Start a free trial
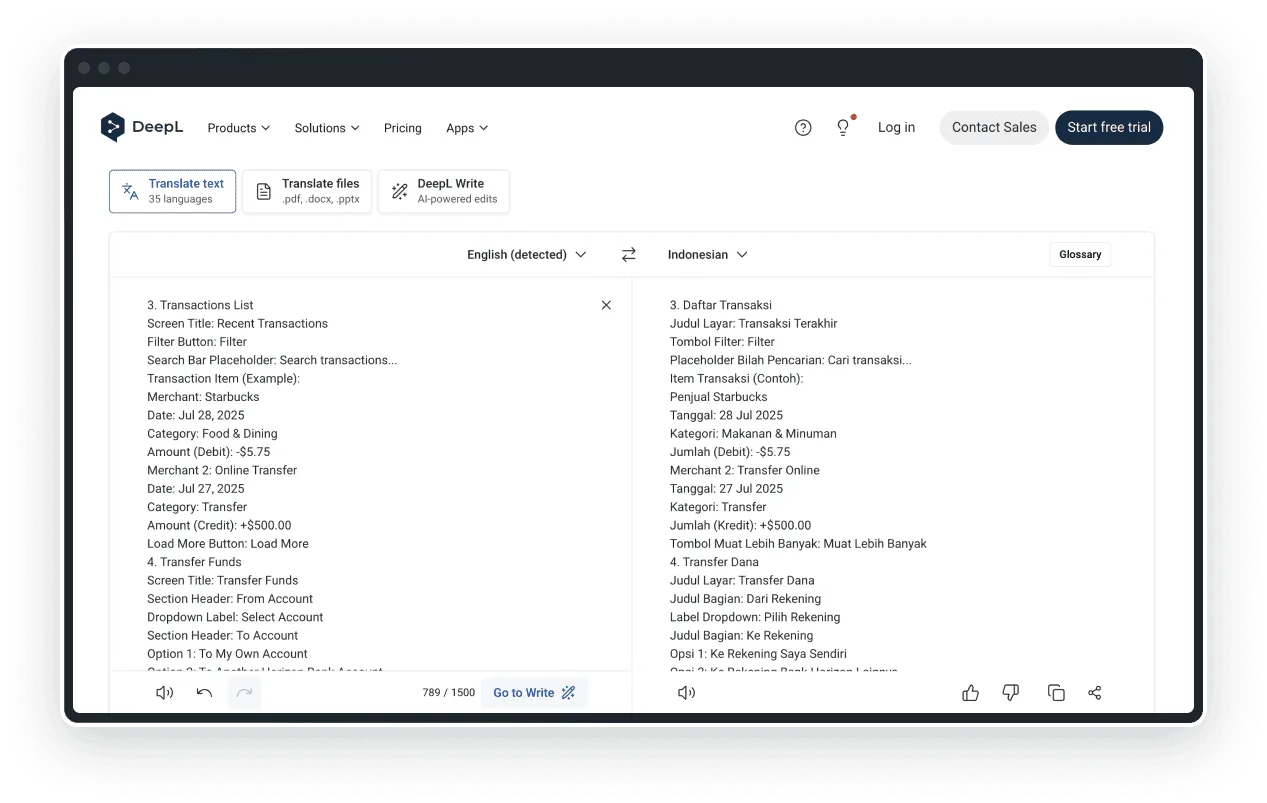1267x803 pixels. coord(1108,127)
